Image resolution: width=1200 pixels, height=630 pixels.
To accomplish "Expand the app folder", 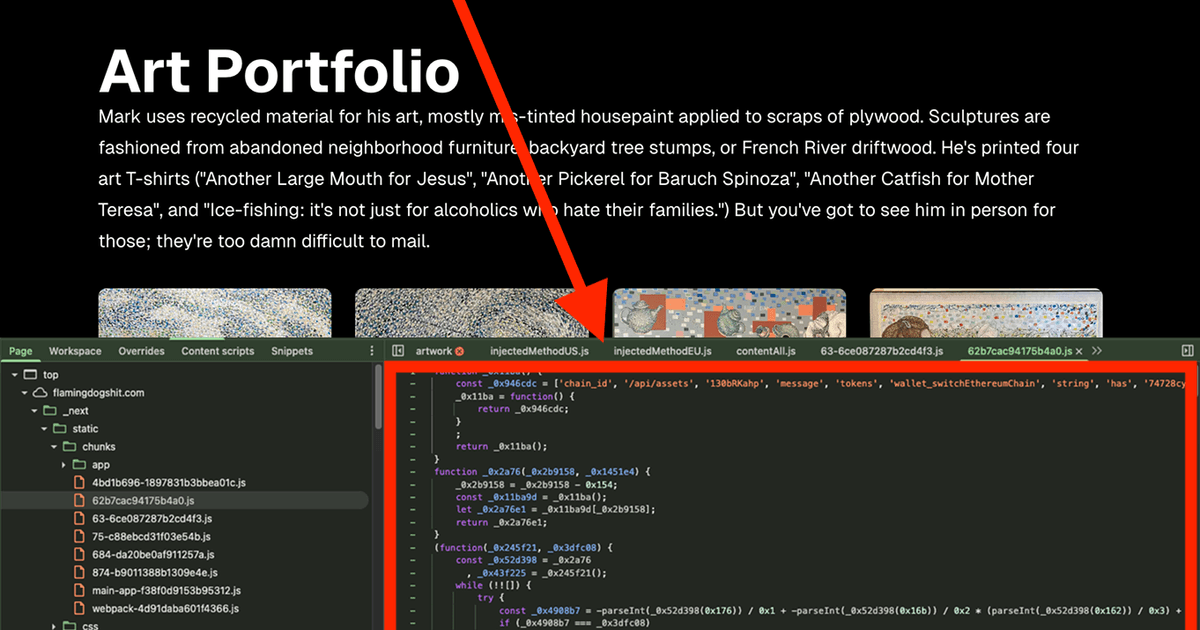I will pyautogui.click(x=65, y=464).
